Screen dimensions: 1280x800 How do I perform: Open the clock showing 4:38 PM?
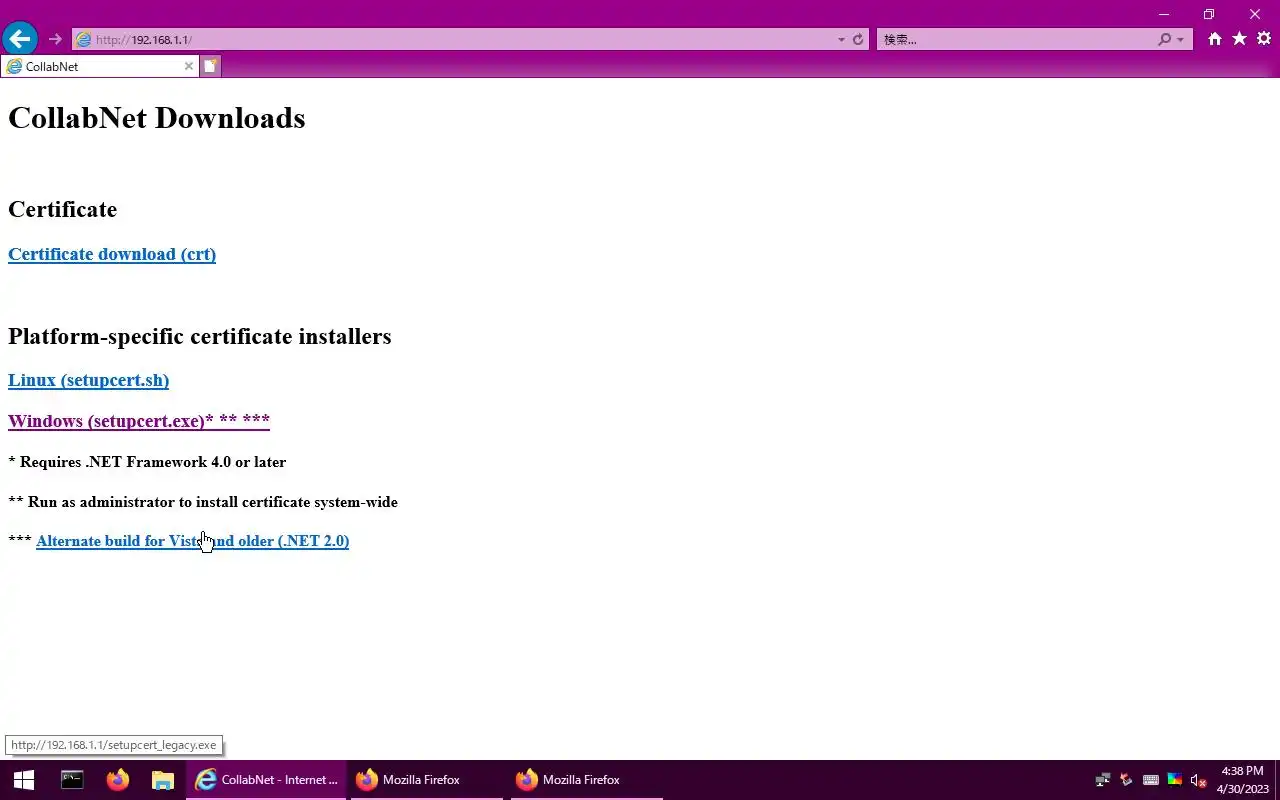(x=1241, y=780)
